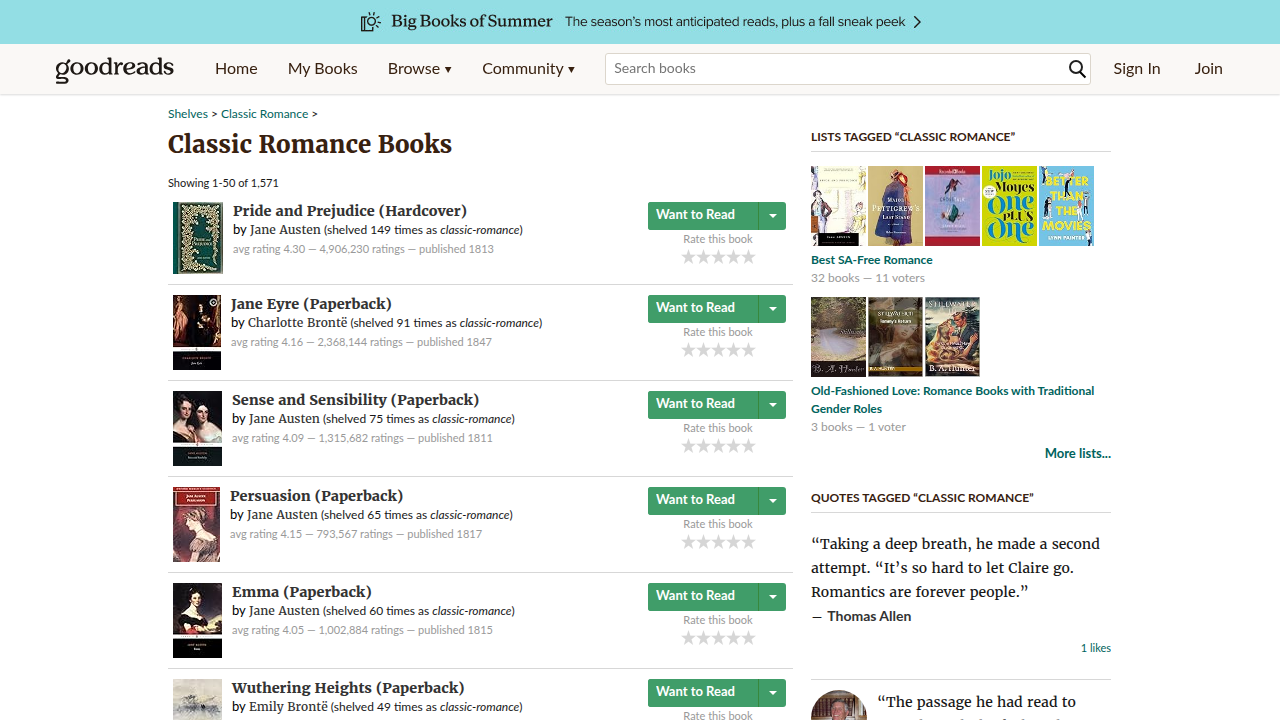Rate Emma five stars
Viewport: 1280px width, 720px height.
pyautogui.click(x=748, y=638)
